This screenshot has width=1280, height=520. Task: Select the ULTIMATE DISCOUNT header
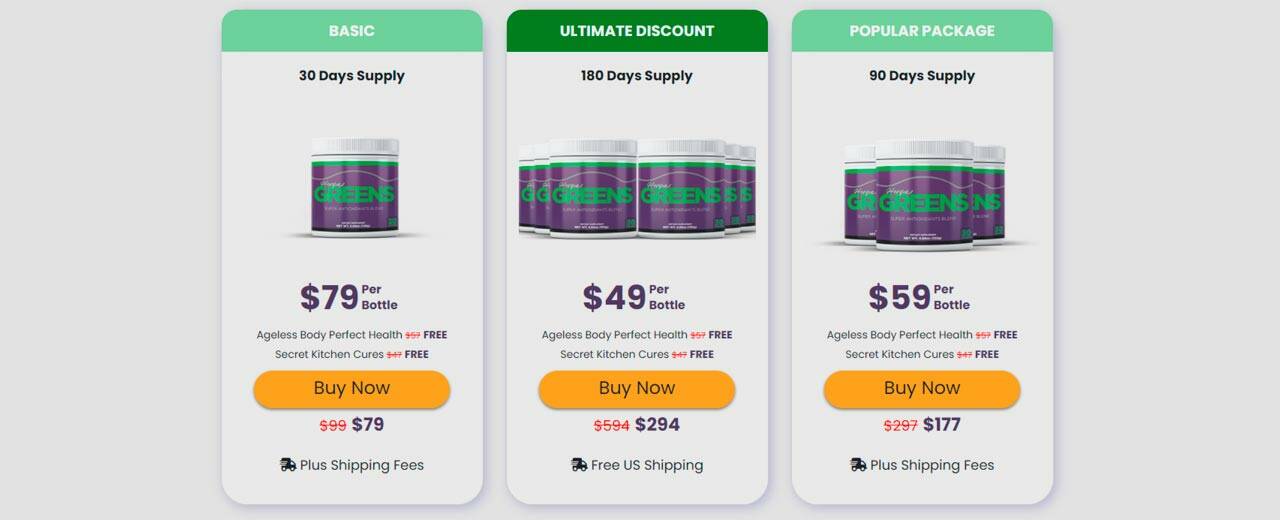[637, 31]
